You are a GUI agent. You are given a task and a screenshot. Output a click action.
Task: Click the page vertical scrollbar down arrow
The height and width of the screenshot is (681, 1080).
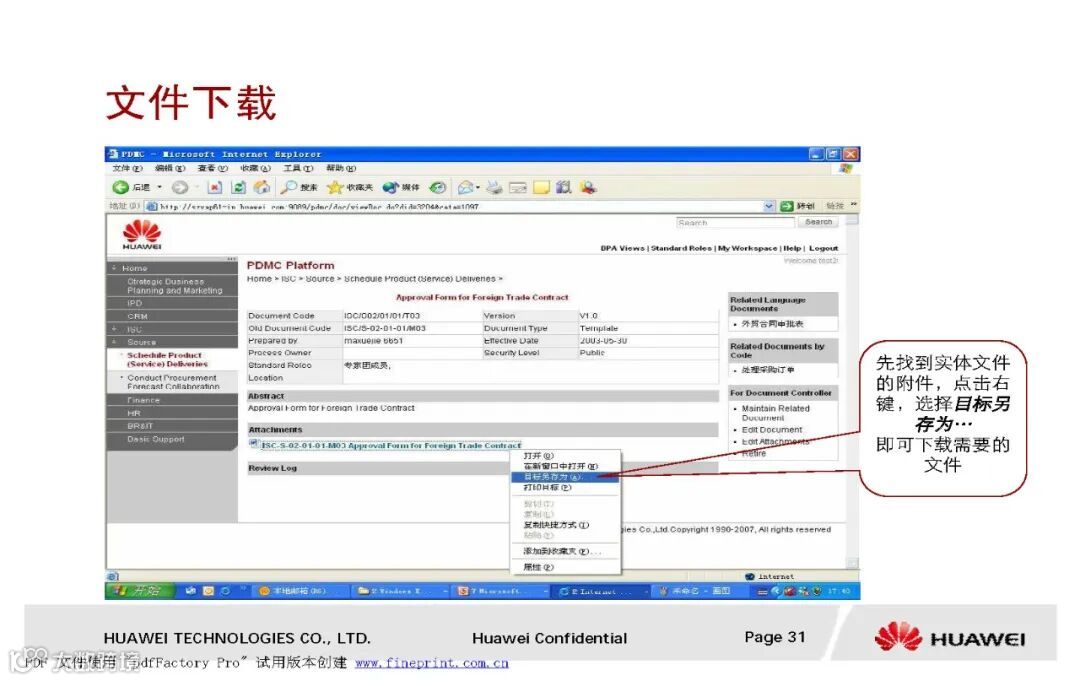852,563
